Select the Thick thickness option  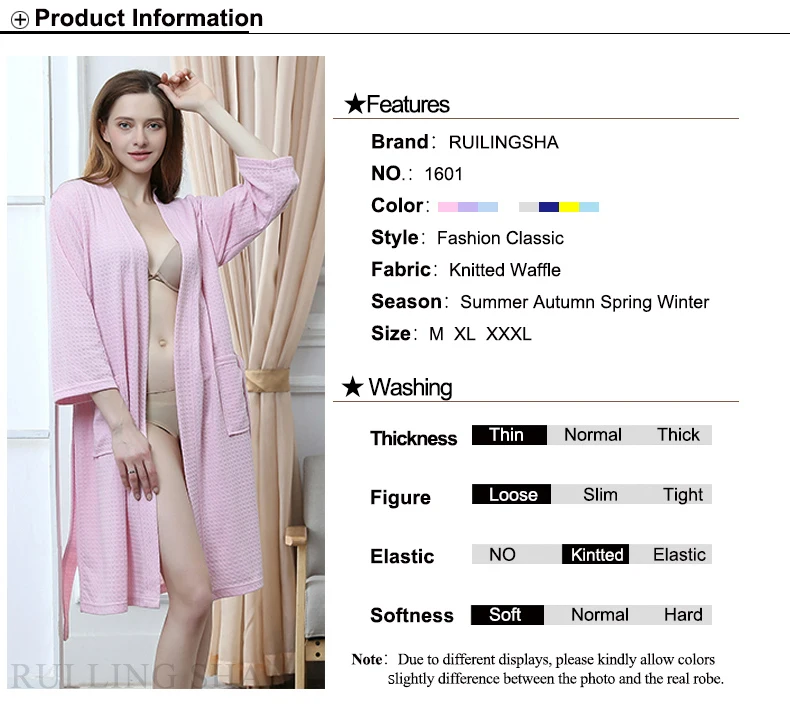coord(678,435)
